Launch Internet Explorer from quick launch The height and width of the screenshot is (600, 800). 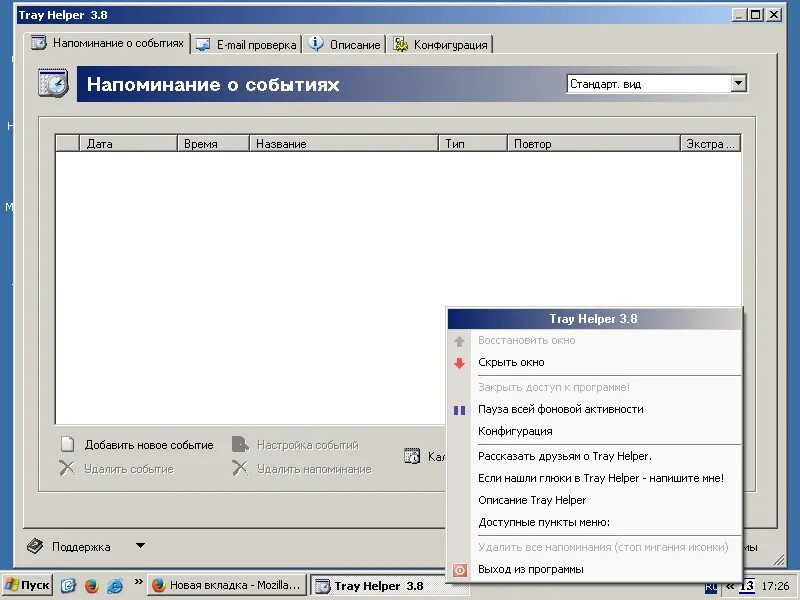coord(115,585)
